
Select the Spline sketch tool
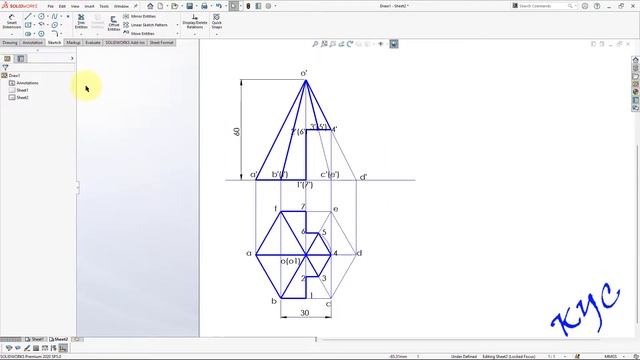55,16
